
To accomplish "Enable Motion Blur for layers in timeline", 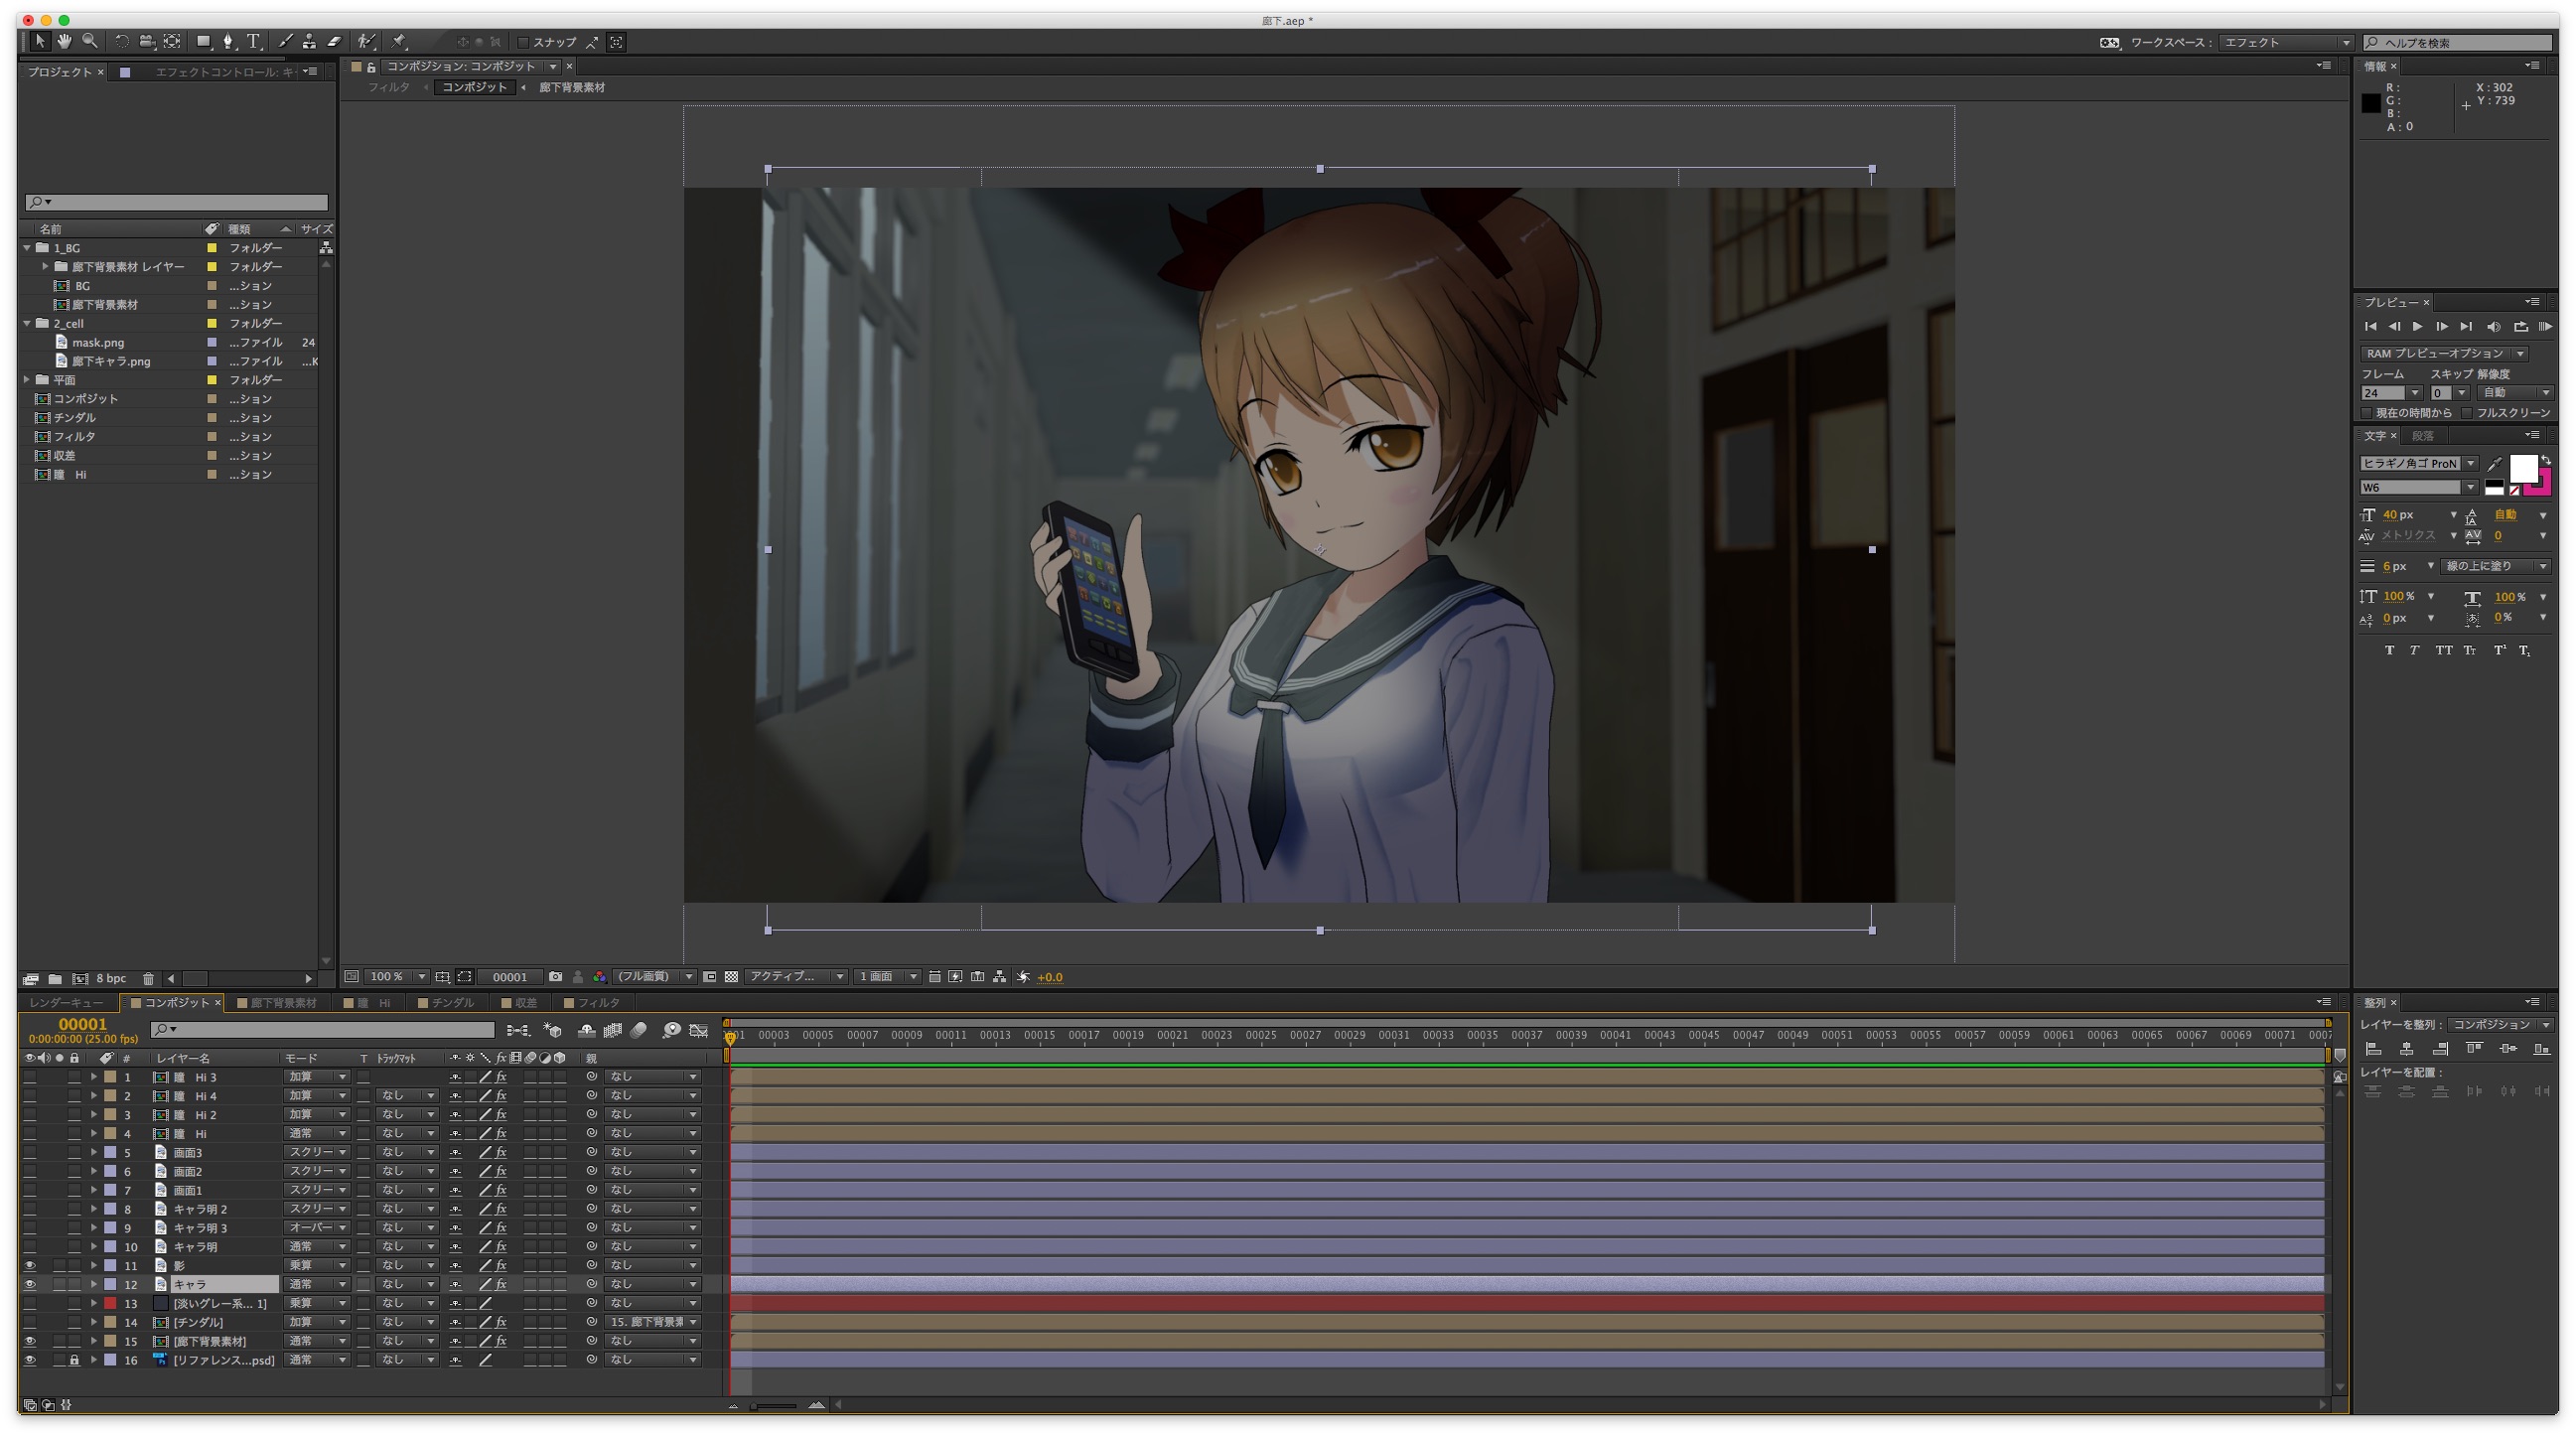I will [x=638, y=1030].
